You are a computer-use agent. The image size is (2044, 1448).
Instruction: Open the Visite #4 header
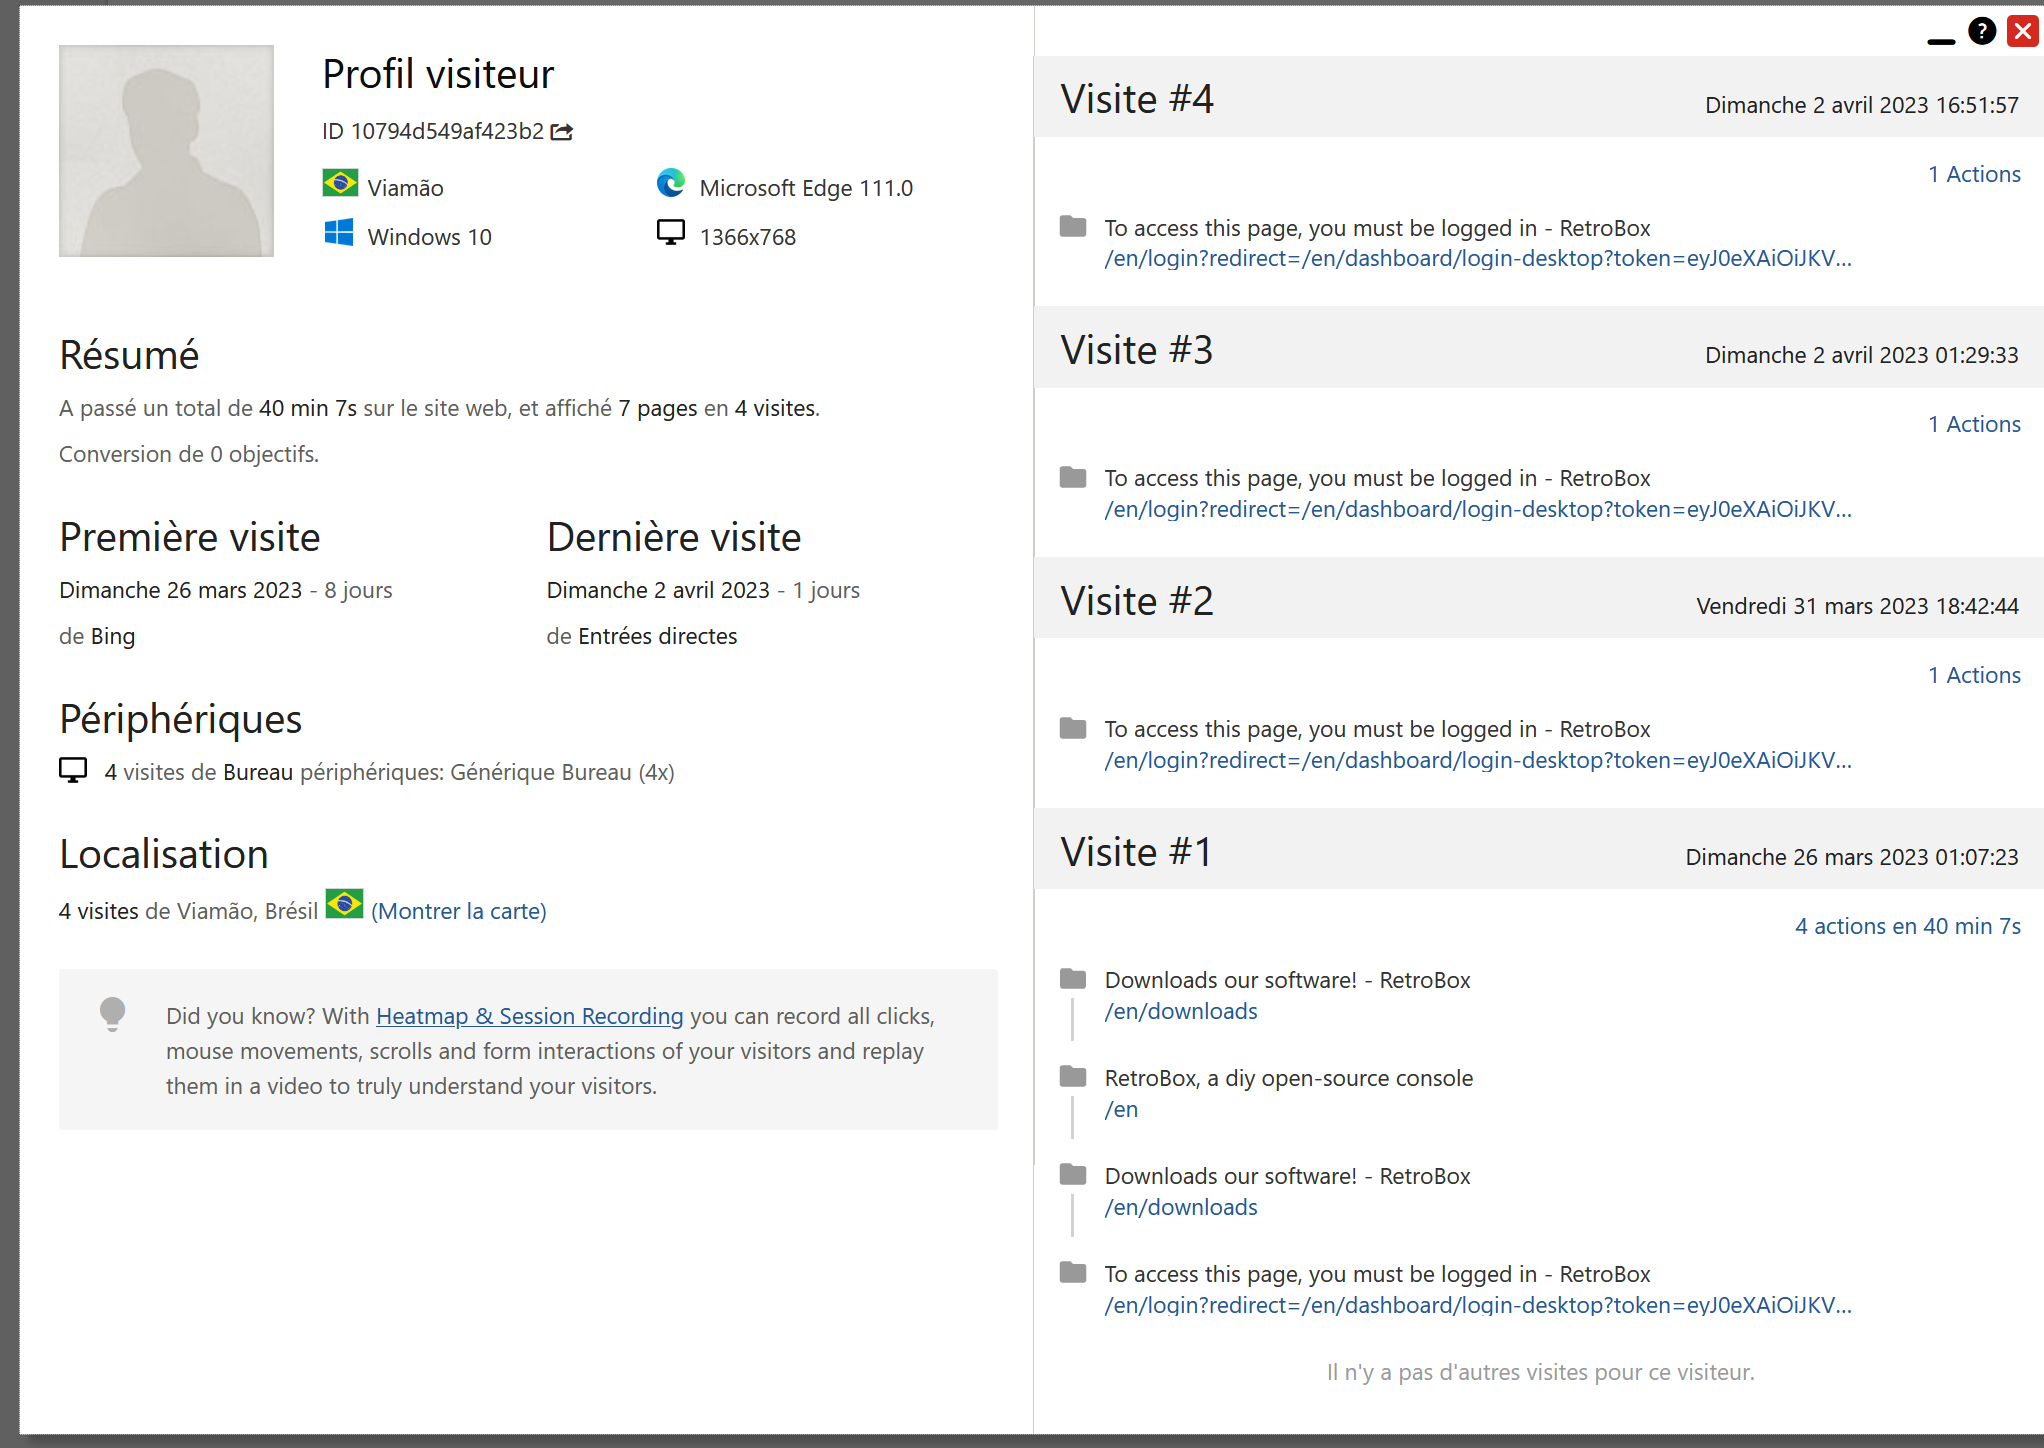tap(1137, 99)
